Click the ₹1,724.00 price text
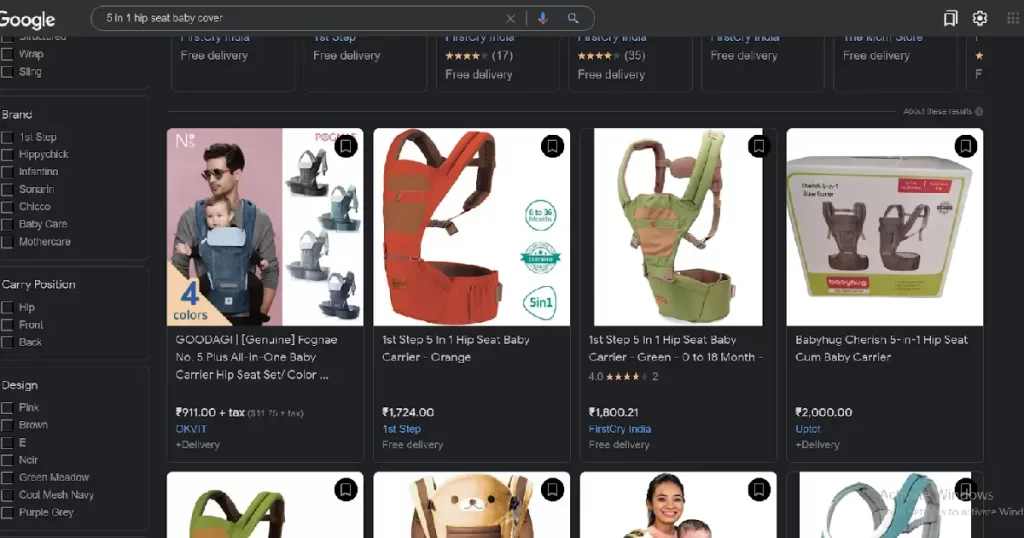Screen dimensions: 1024x538 408,413
